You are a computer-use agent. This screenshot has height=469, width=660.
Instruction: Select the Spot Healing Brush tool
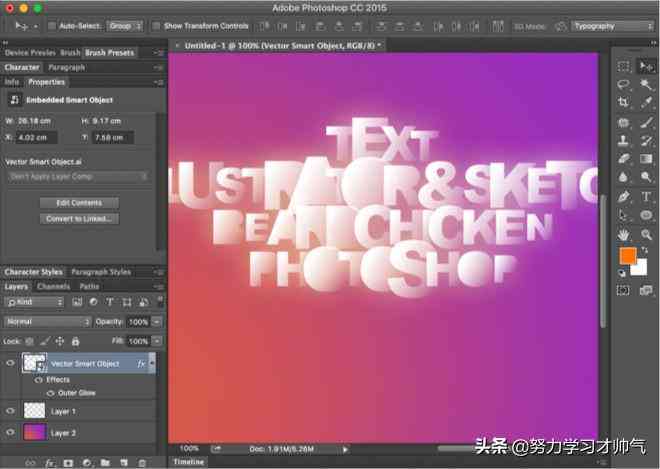point(624,123)
